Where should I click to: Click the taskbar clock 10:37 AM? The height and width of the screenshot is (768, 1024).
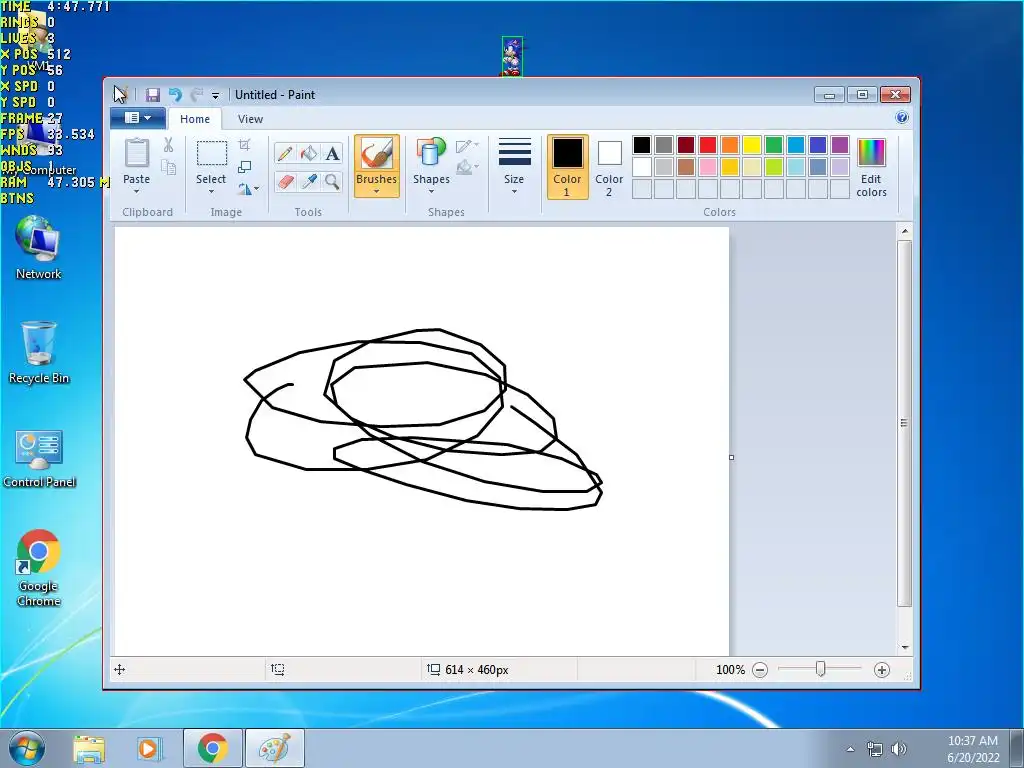(x=973, y=741)
